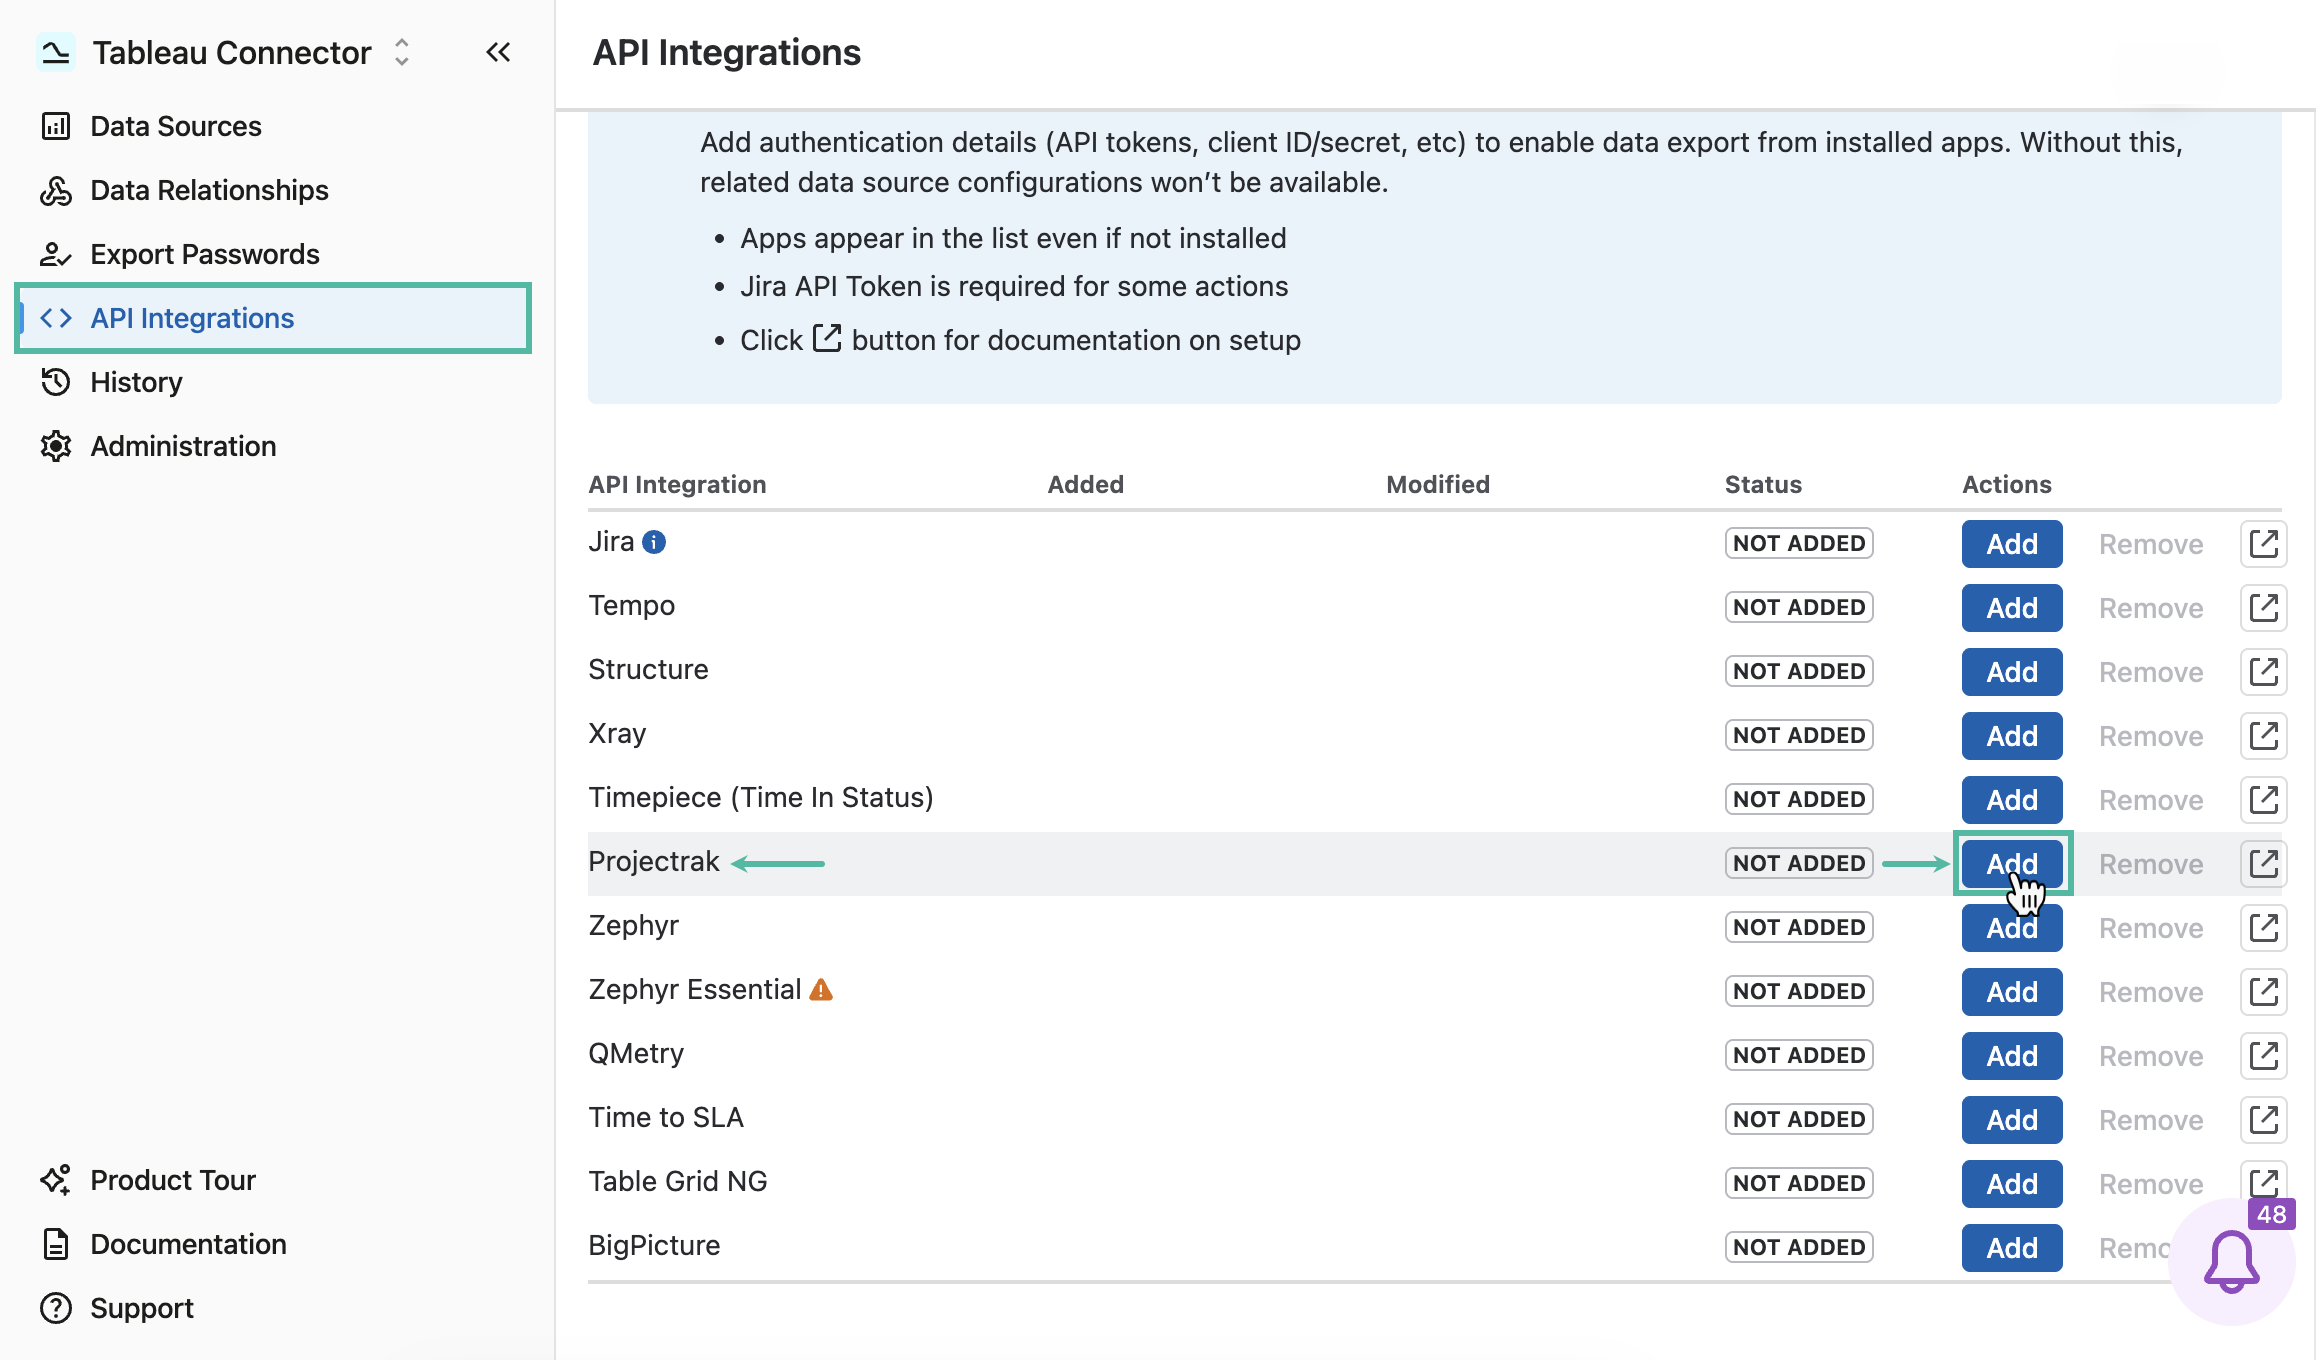Click the Modified column header
This screenshot has width=2316, height=1360.
(x=1438, y=484)
